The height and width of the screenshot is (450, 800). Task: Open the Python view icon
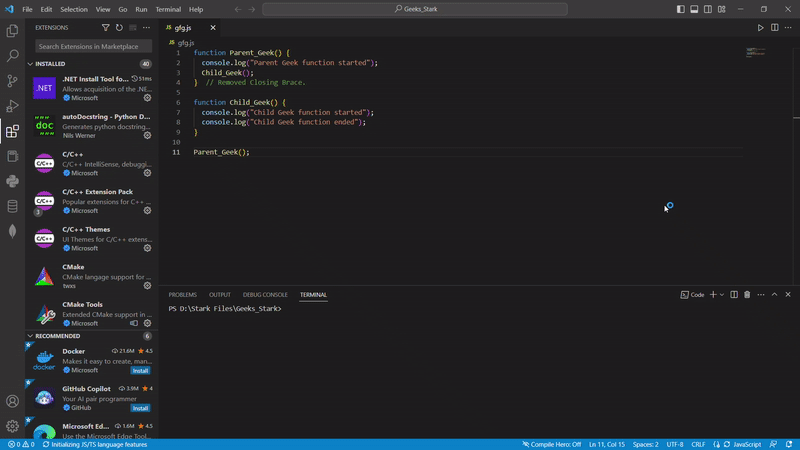(x=12, y=181)
